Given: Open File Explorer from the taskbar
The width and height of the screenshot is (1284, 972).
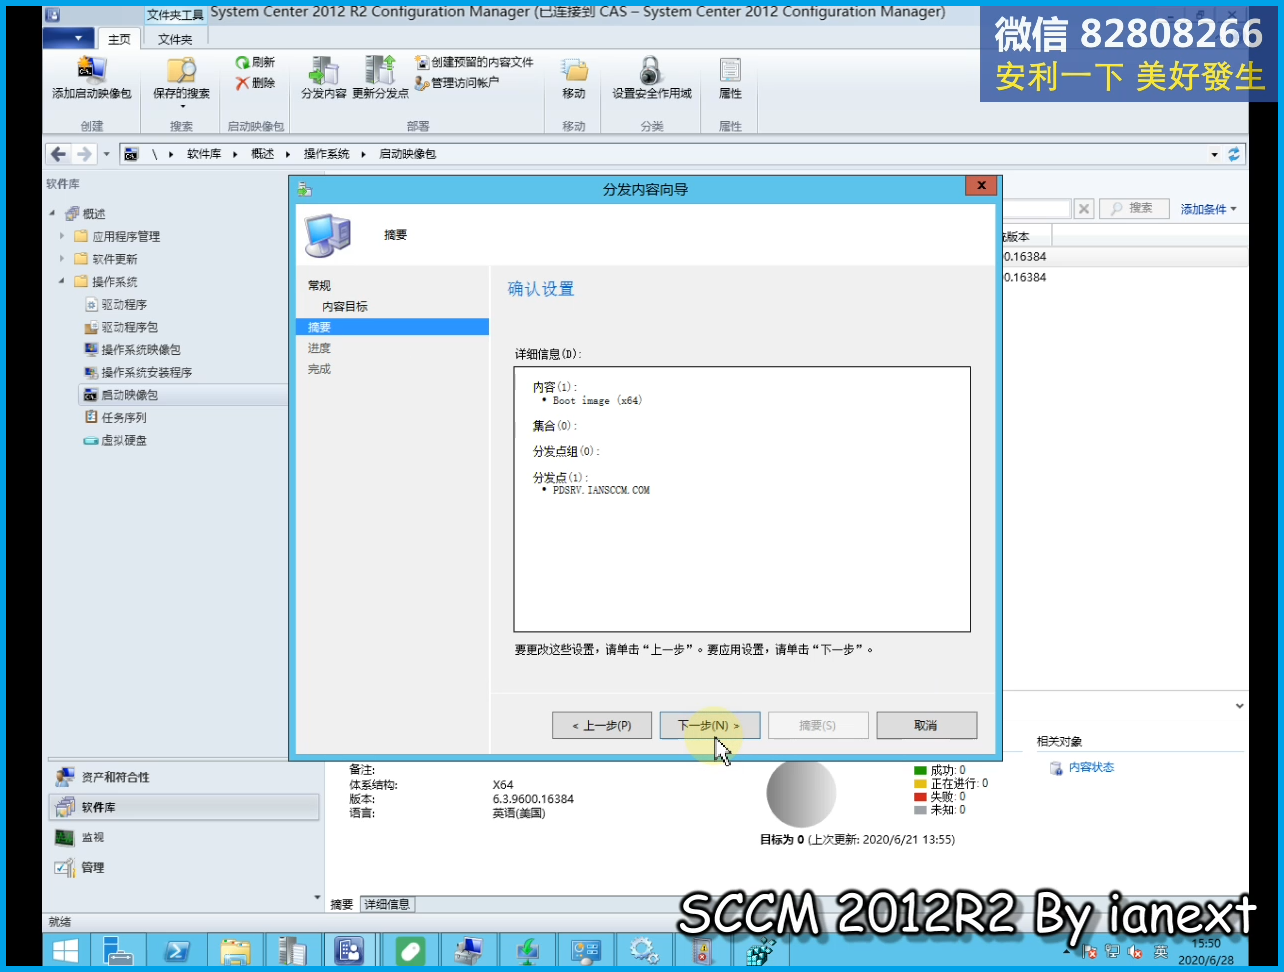Looking at the screenshot, I should 235,950.
